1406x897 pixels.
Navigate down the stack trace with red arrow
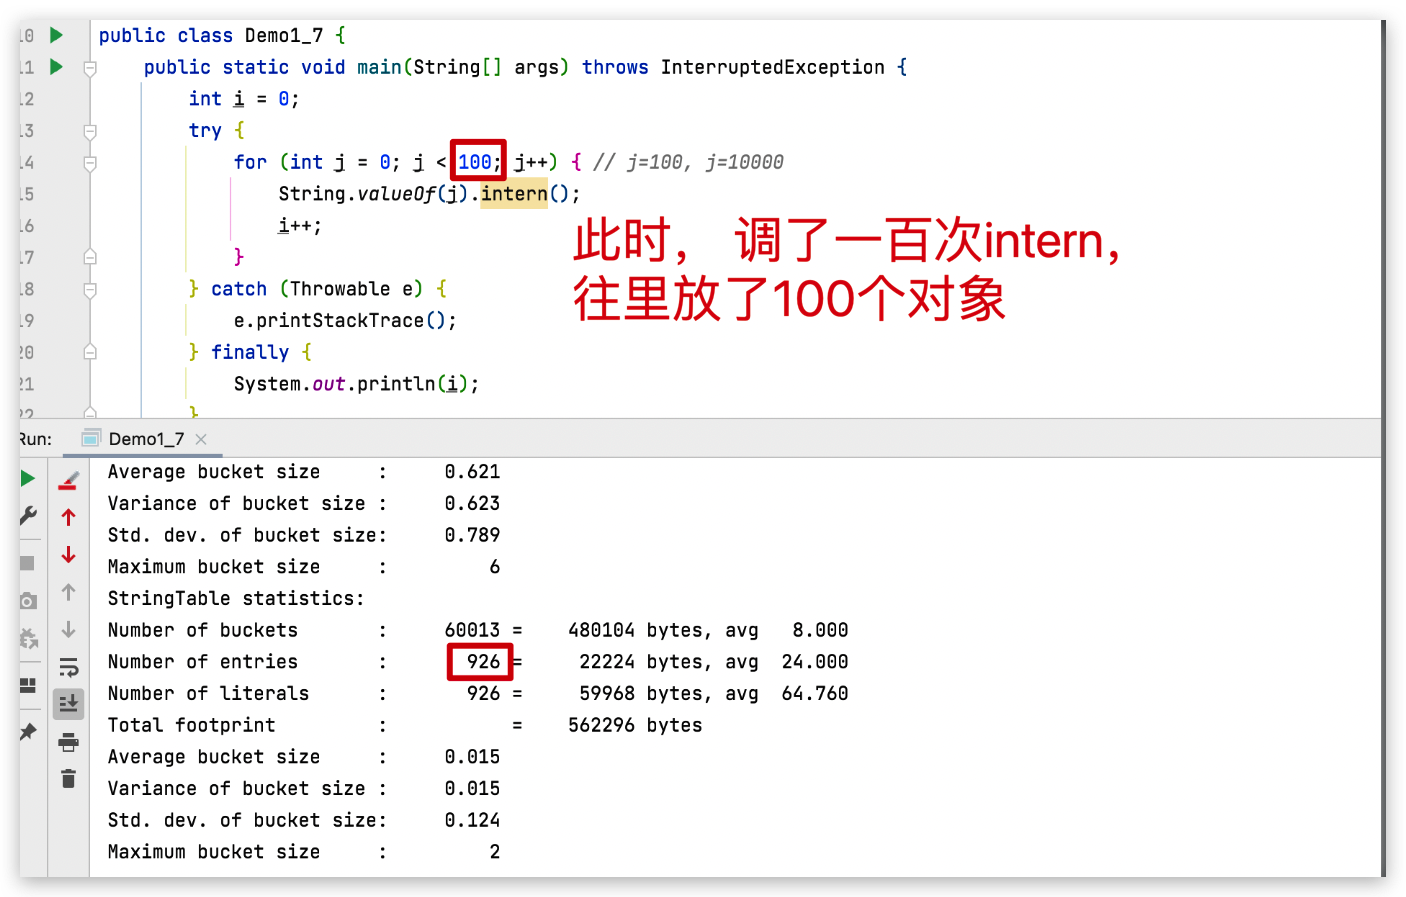tap(68, 554)
